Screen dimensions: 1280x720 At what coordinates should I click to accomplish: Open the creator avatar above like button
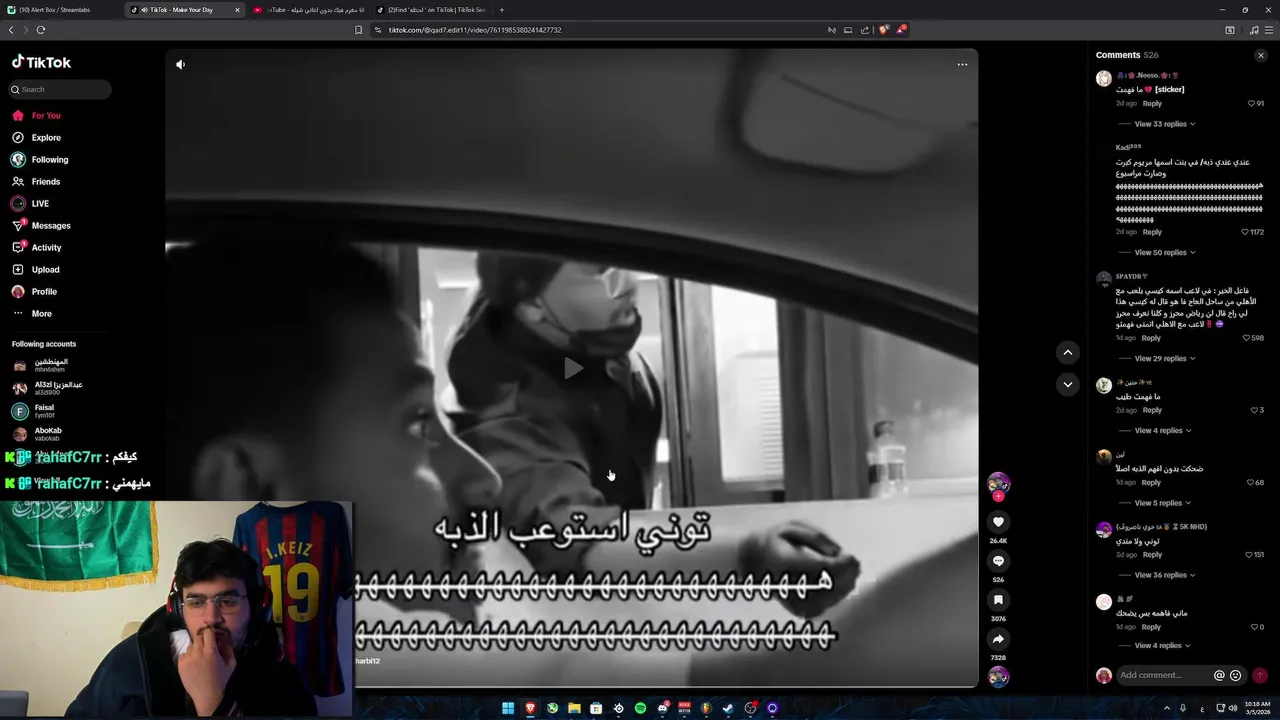point(998,484)
